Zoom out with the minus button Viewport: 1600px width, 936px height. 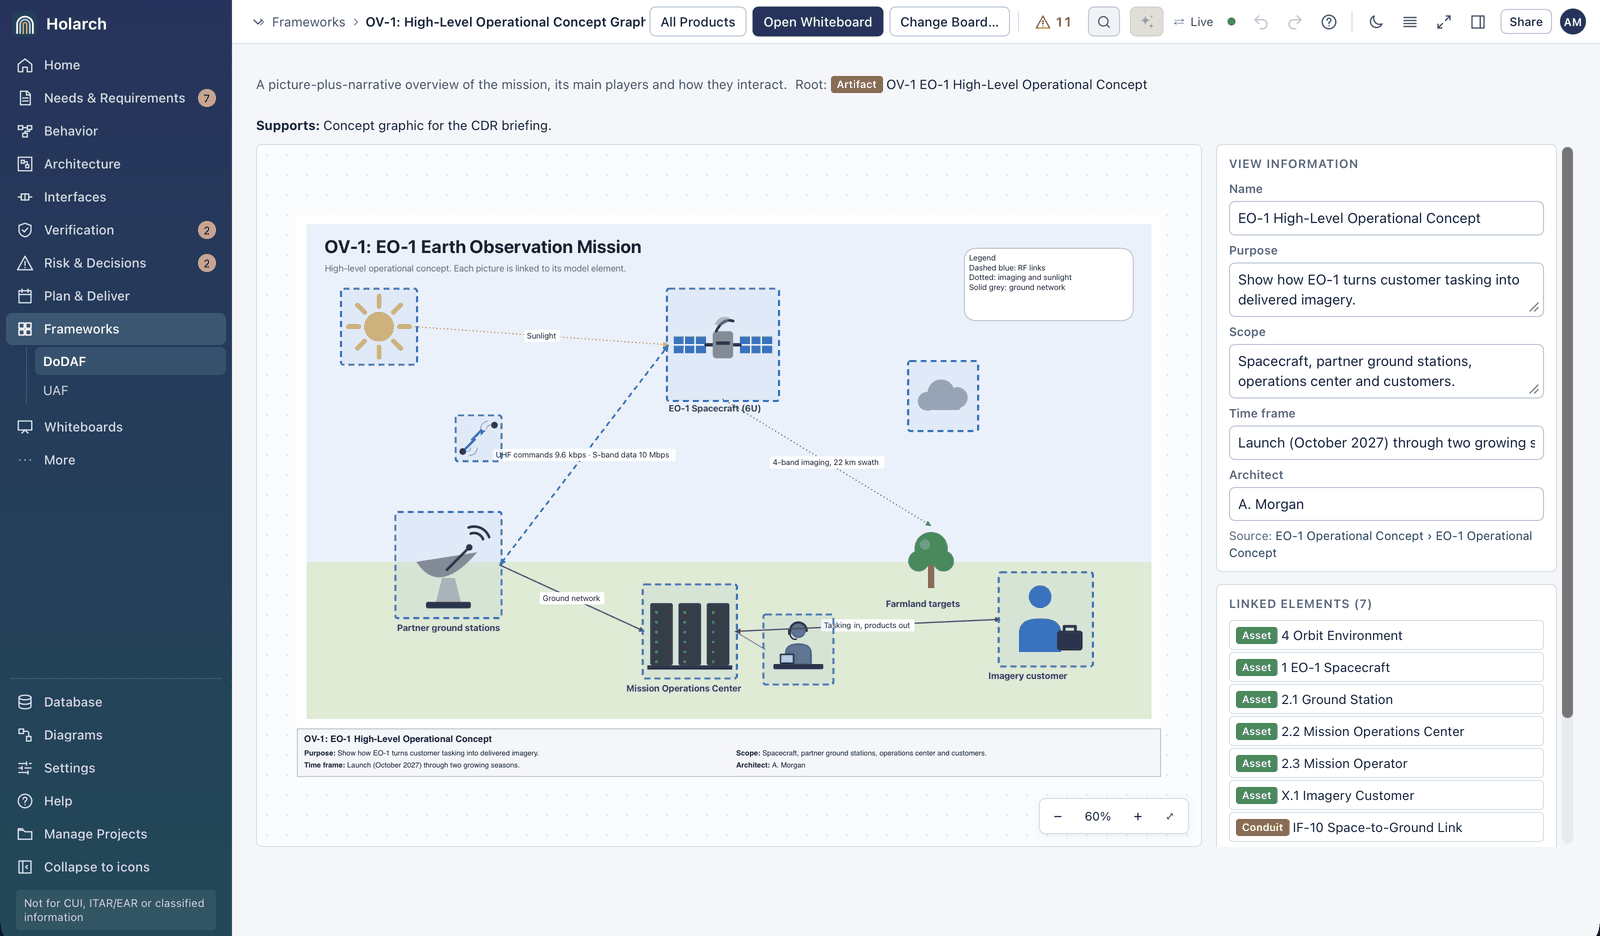coord(1058,817)
